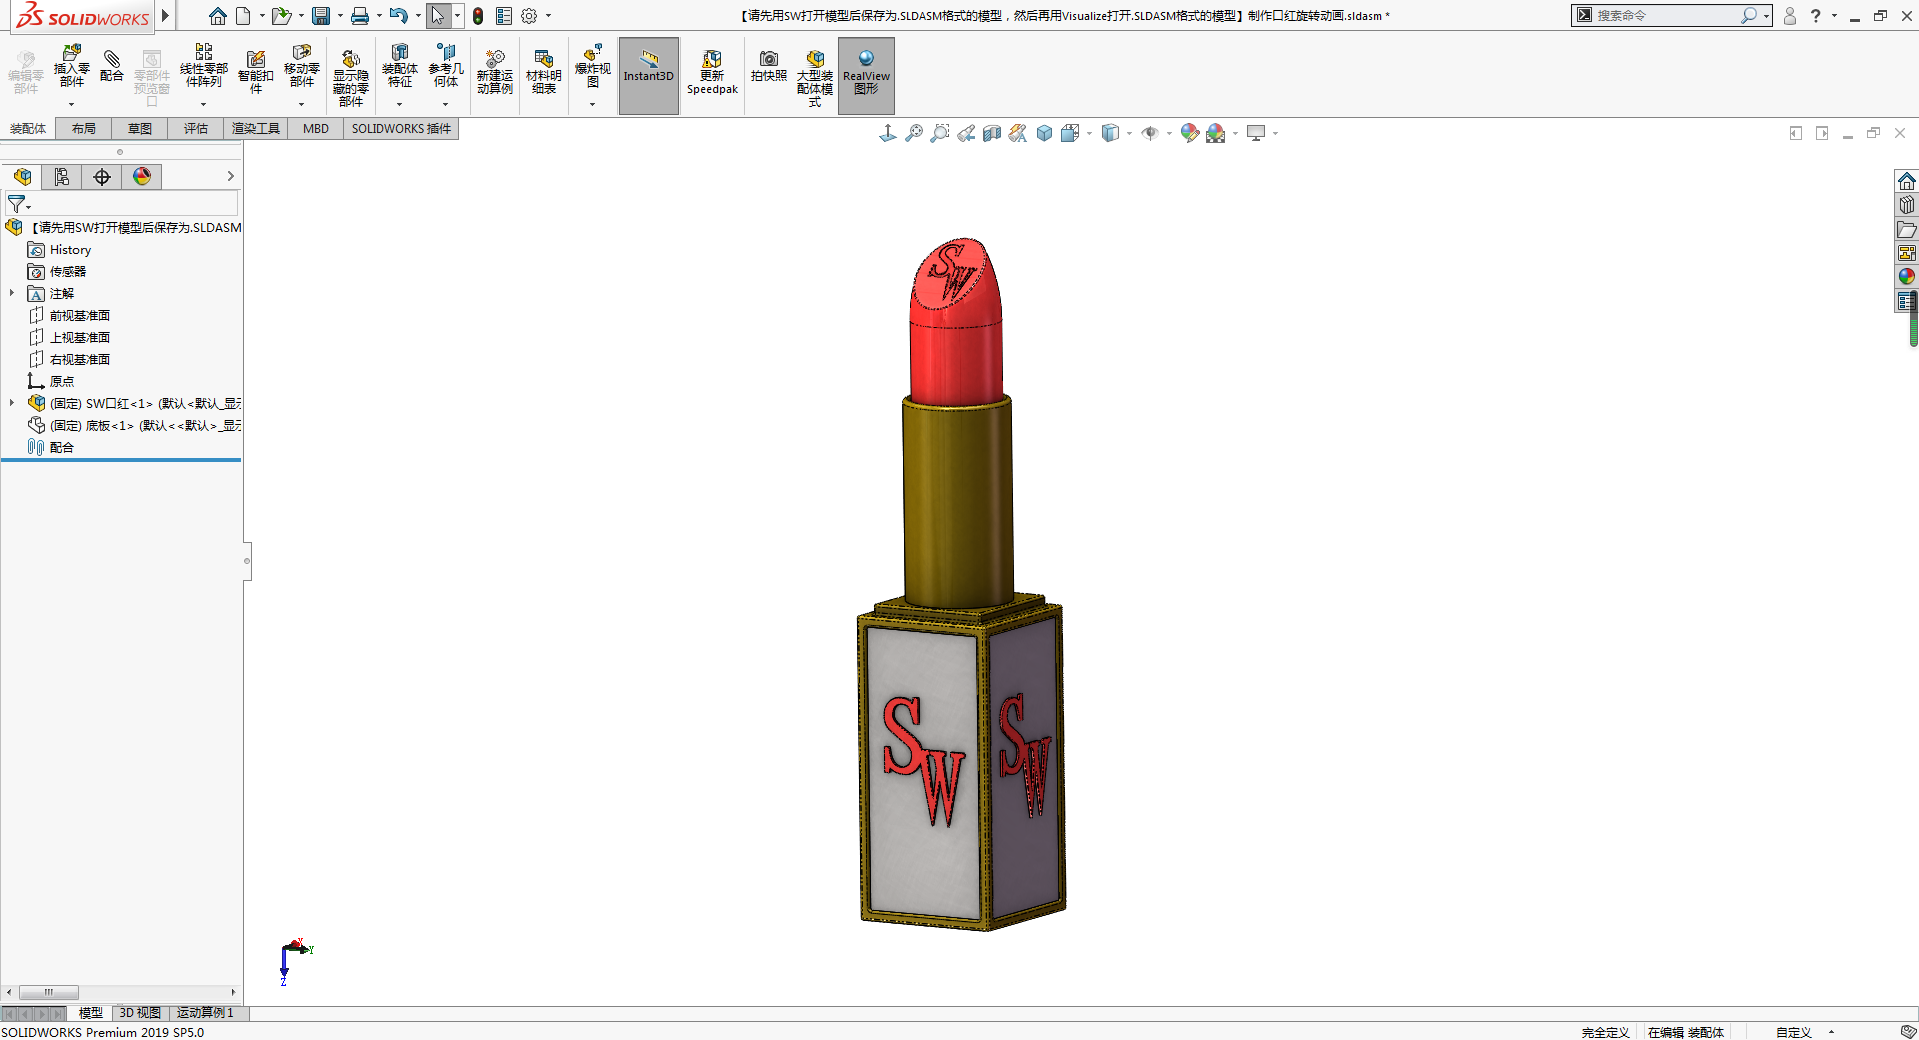Open the Edit Appearance color ball icon
This screenshot has width=1919, height=1040.
pos(1189,133)
